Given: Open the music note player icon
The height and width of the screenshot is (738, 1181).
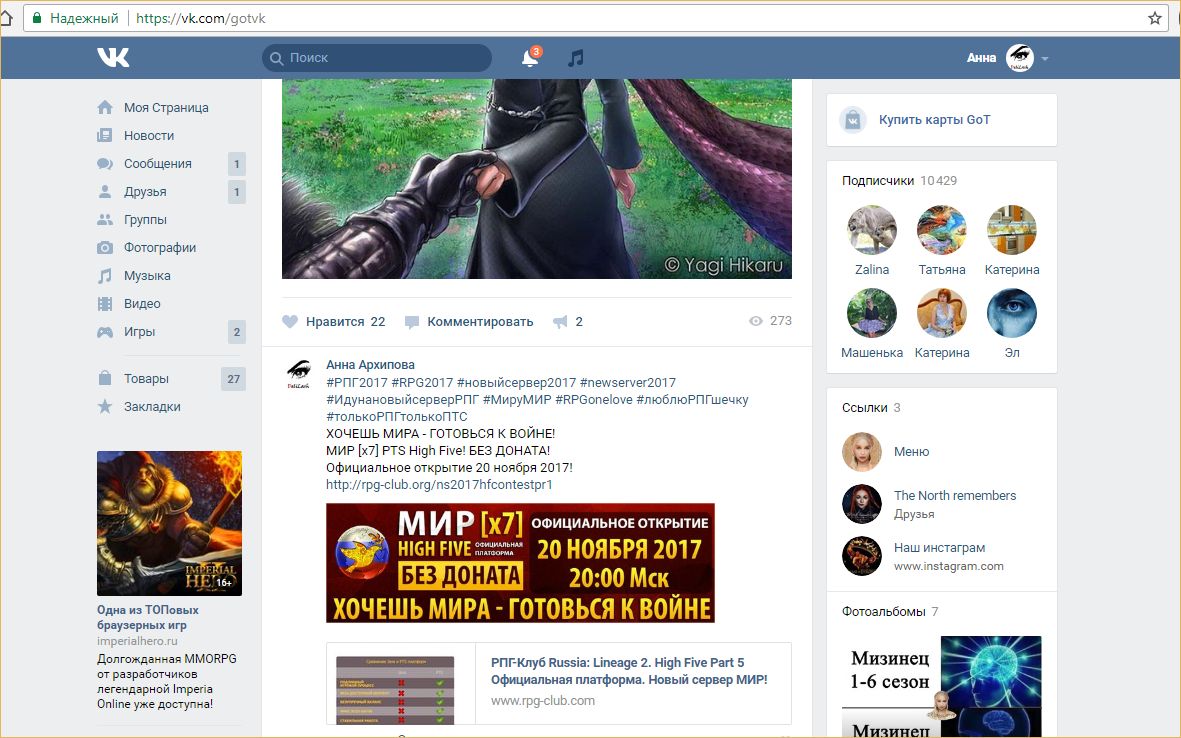Looking at the screenshot, I should (575, 58).
